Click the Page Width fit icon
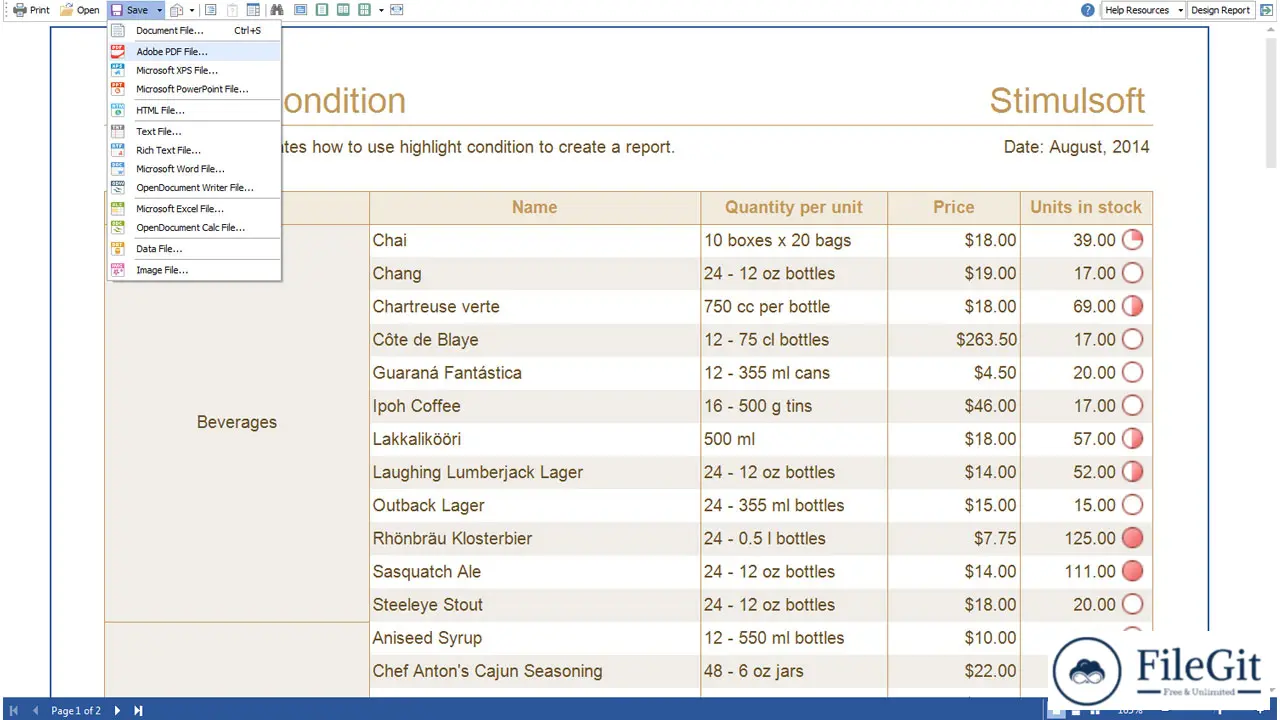 click(x=397, y=10)
